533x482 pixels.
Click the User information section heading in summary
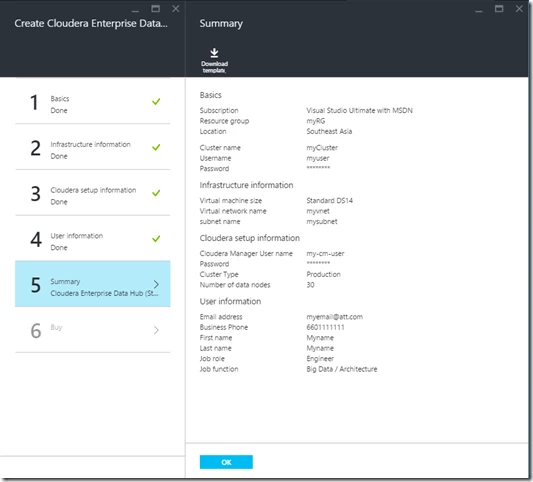230,301
